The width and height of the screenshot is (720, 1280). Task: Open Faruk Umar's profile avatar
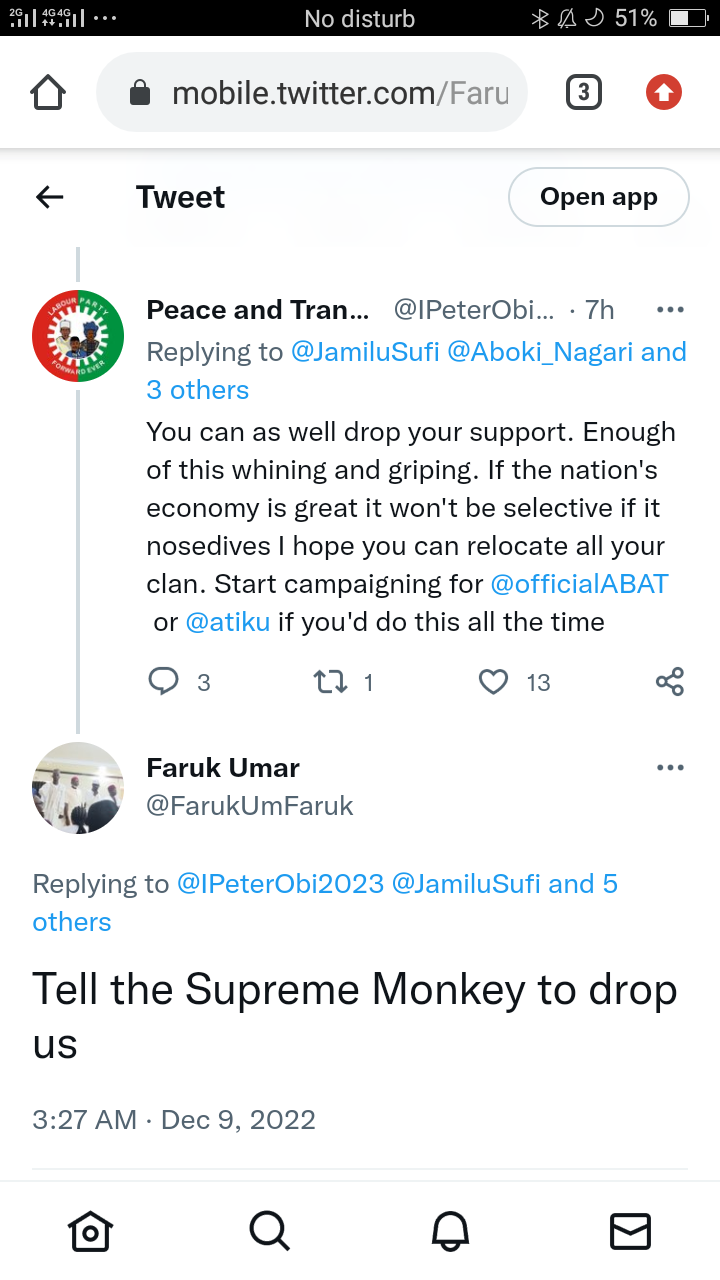click(x=78, y=788)
